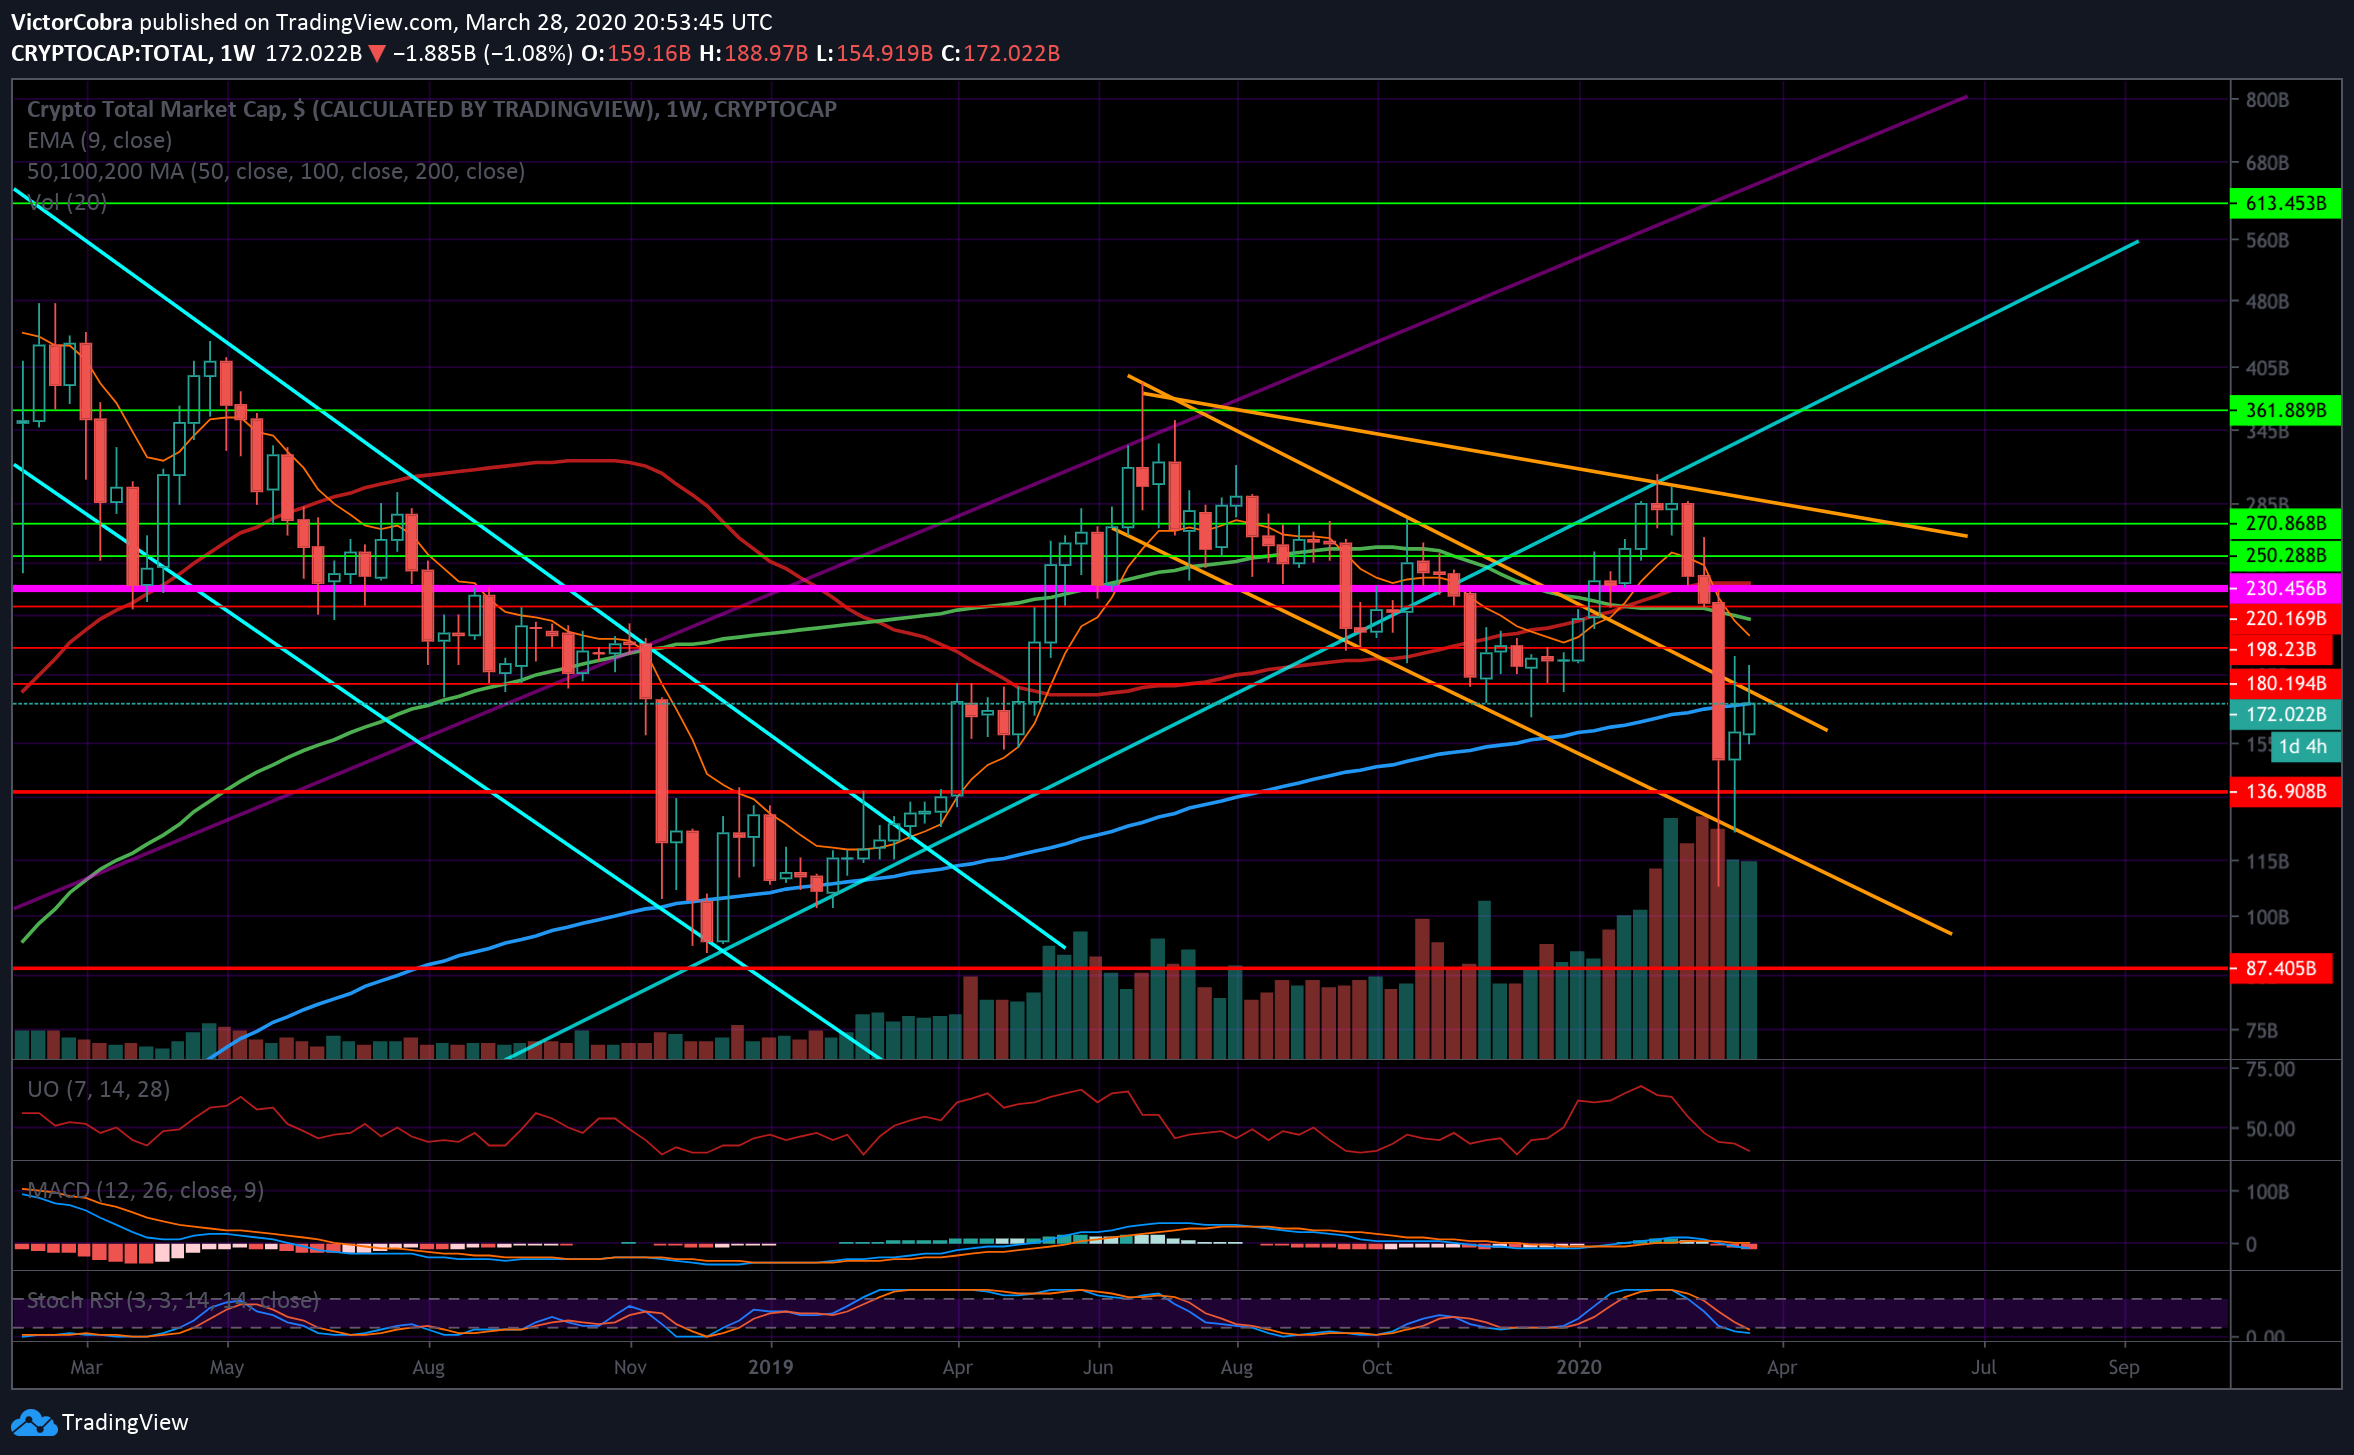
Task: Click the 405B price axis tick
Action: (2267, 368)
